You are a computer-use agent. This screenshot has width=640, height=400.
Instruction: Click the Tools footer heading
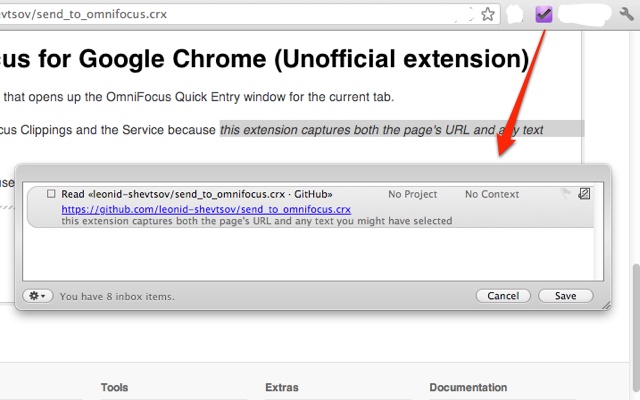pyautogui.click(x=114, y=387)
